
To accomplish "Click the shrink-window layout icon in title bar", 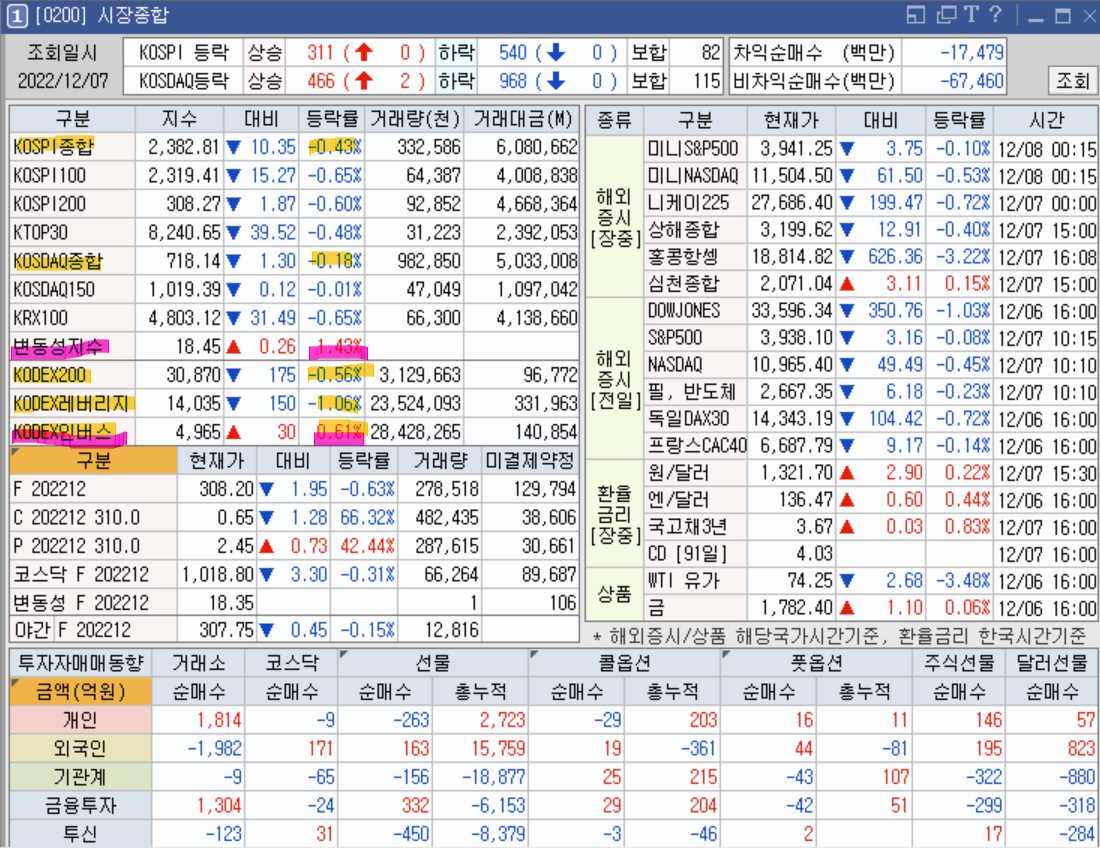I will (x=916, y=15).
